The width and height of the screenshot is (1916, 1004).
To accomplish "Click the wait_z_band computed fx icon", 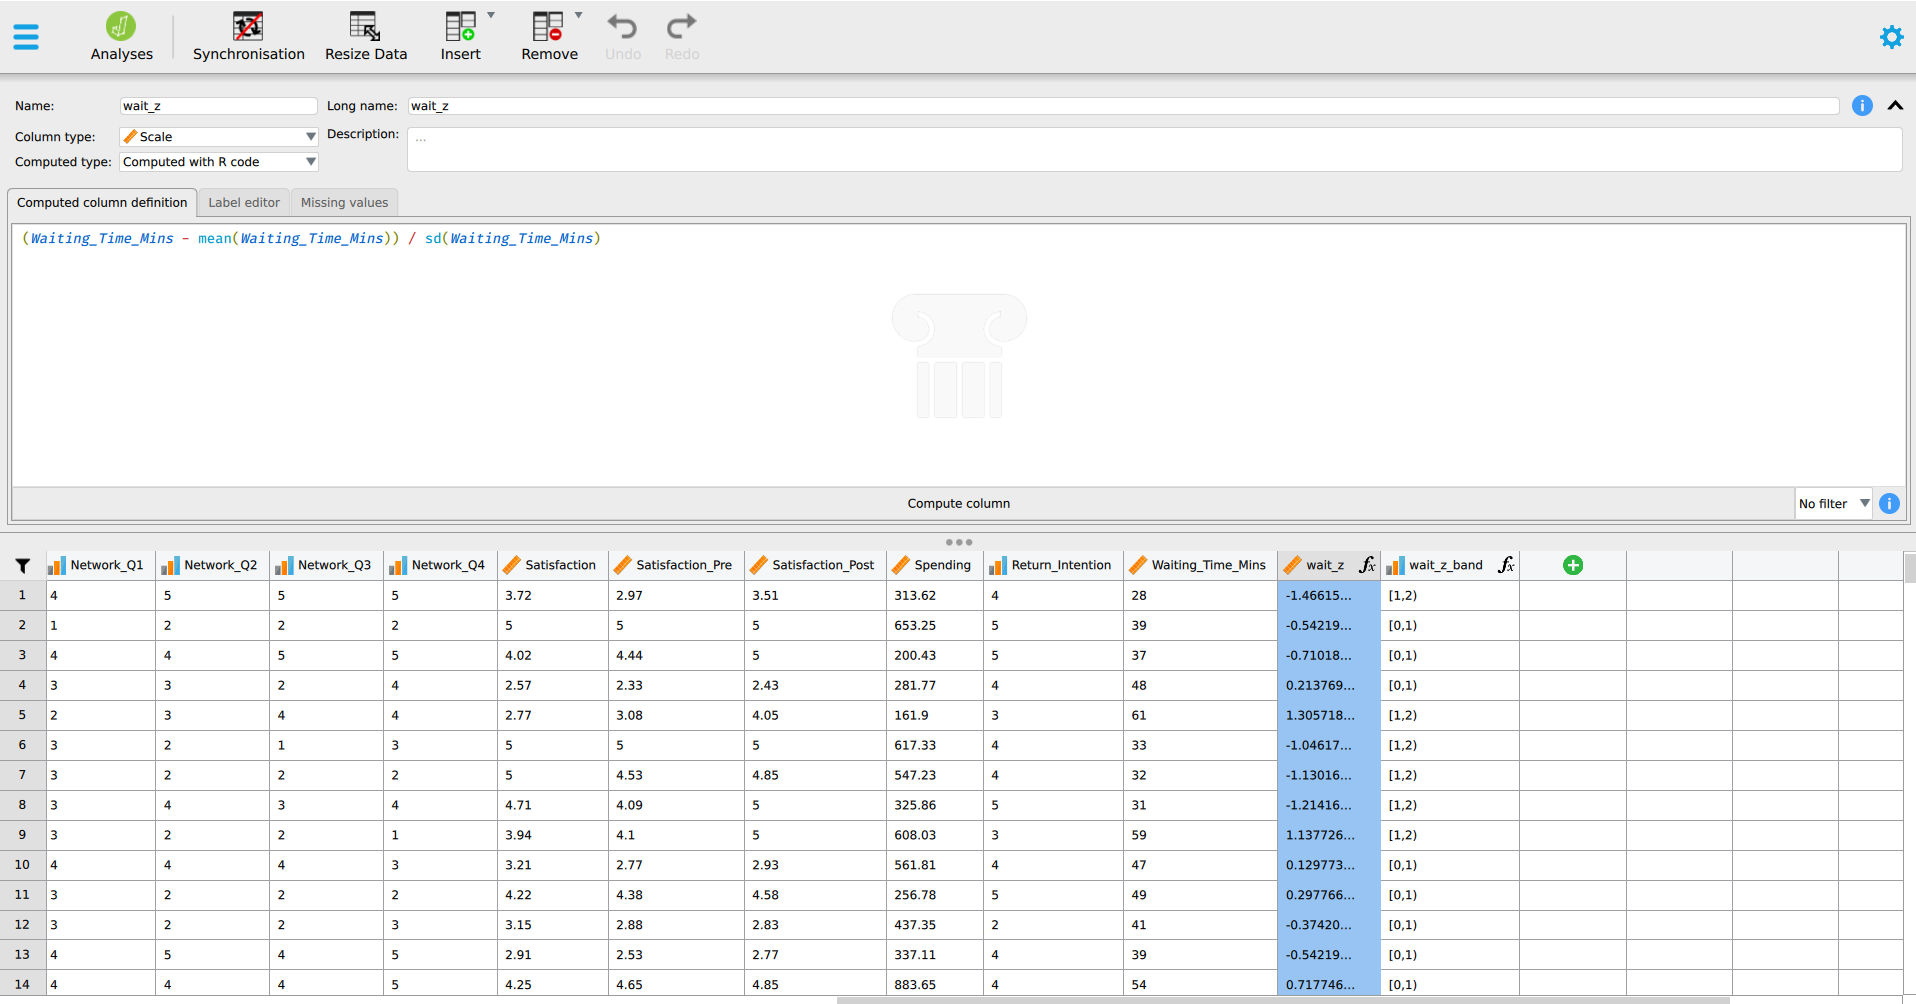I will tap(1506, 565).
